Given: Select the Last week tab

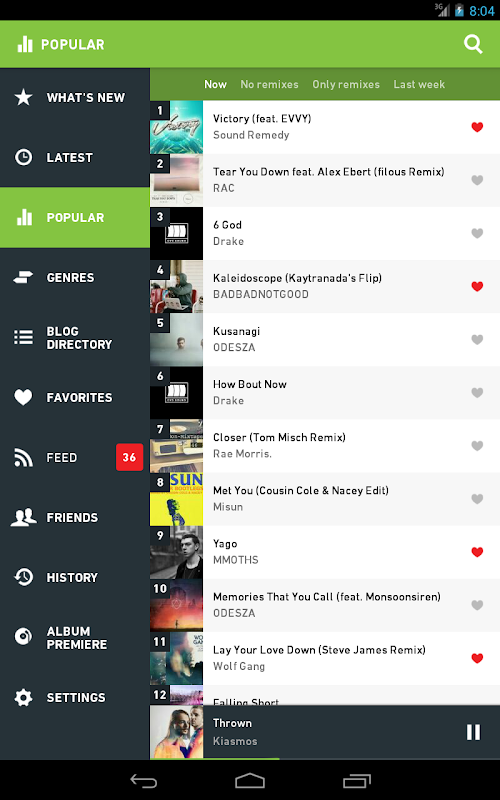Looking at the screenshot, I should tap(419, 84).
